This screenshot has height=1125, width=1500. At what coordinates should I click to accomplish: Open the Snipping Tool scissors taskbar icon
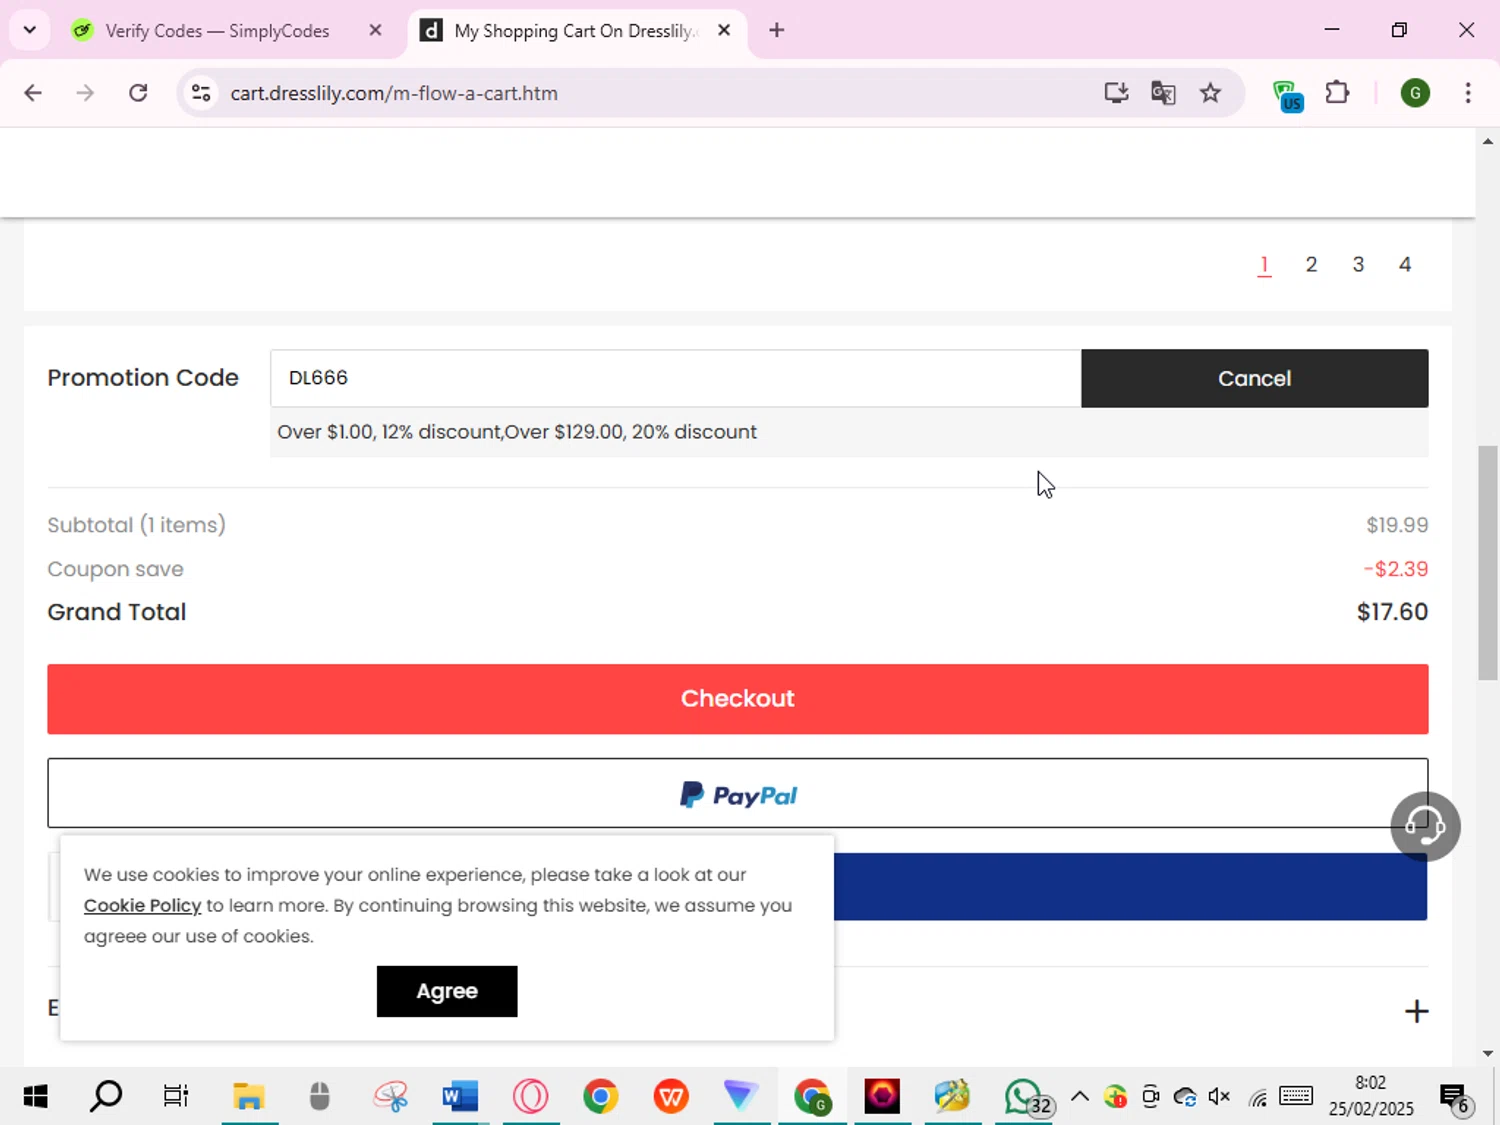coord(390,1097)
